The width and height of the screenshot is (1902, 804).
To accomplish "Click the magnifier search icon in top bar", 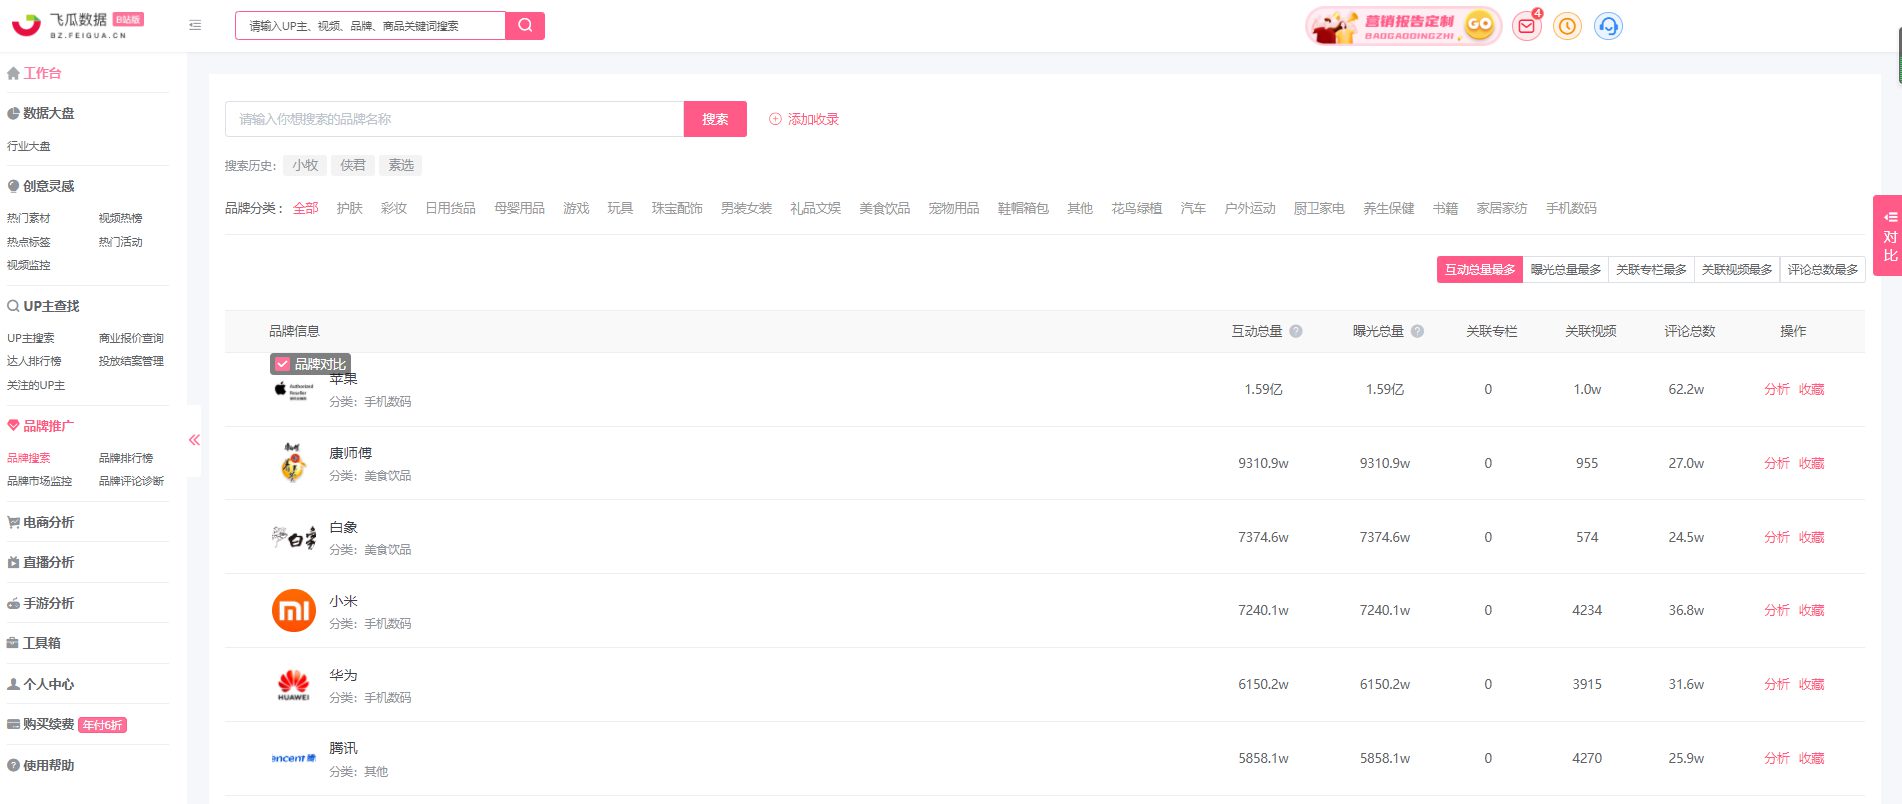I will (525, 26).
